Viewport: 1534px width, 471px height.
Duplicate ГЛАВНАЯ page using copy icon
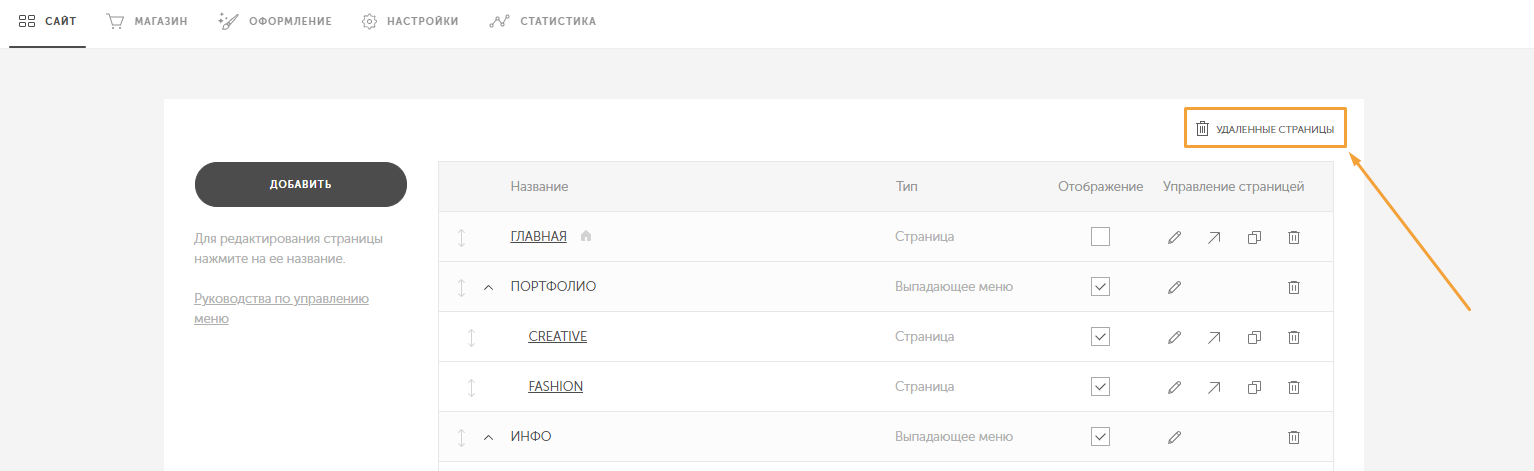[x=1254, y=237]
